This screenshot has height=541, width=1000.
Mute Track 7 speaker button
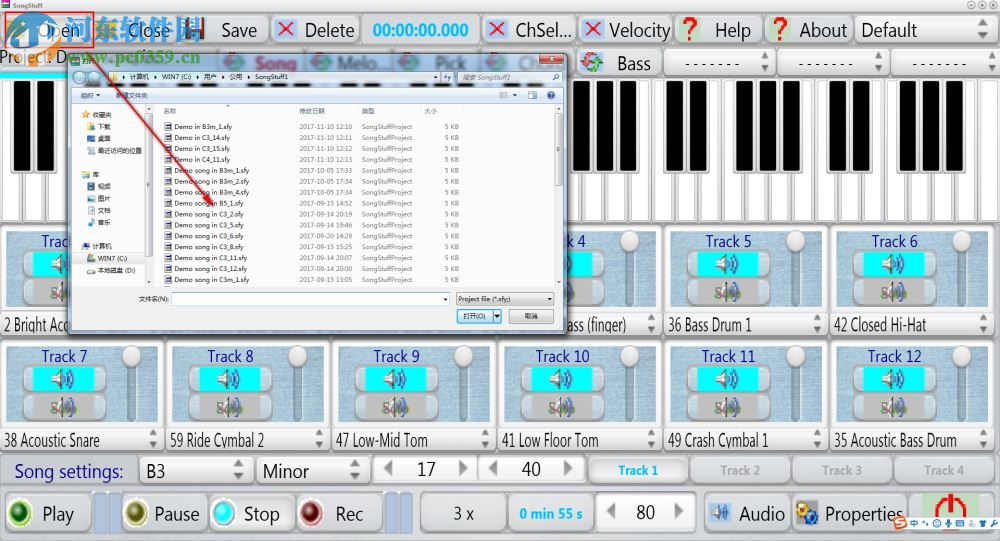coord(63,380)
